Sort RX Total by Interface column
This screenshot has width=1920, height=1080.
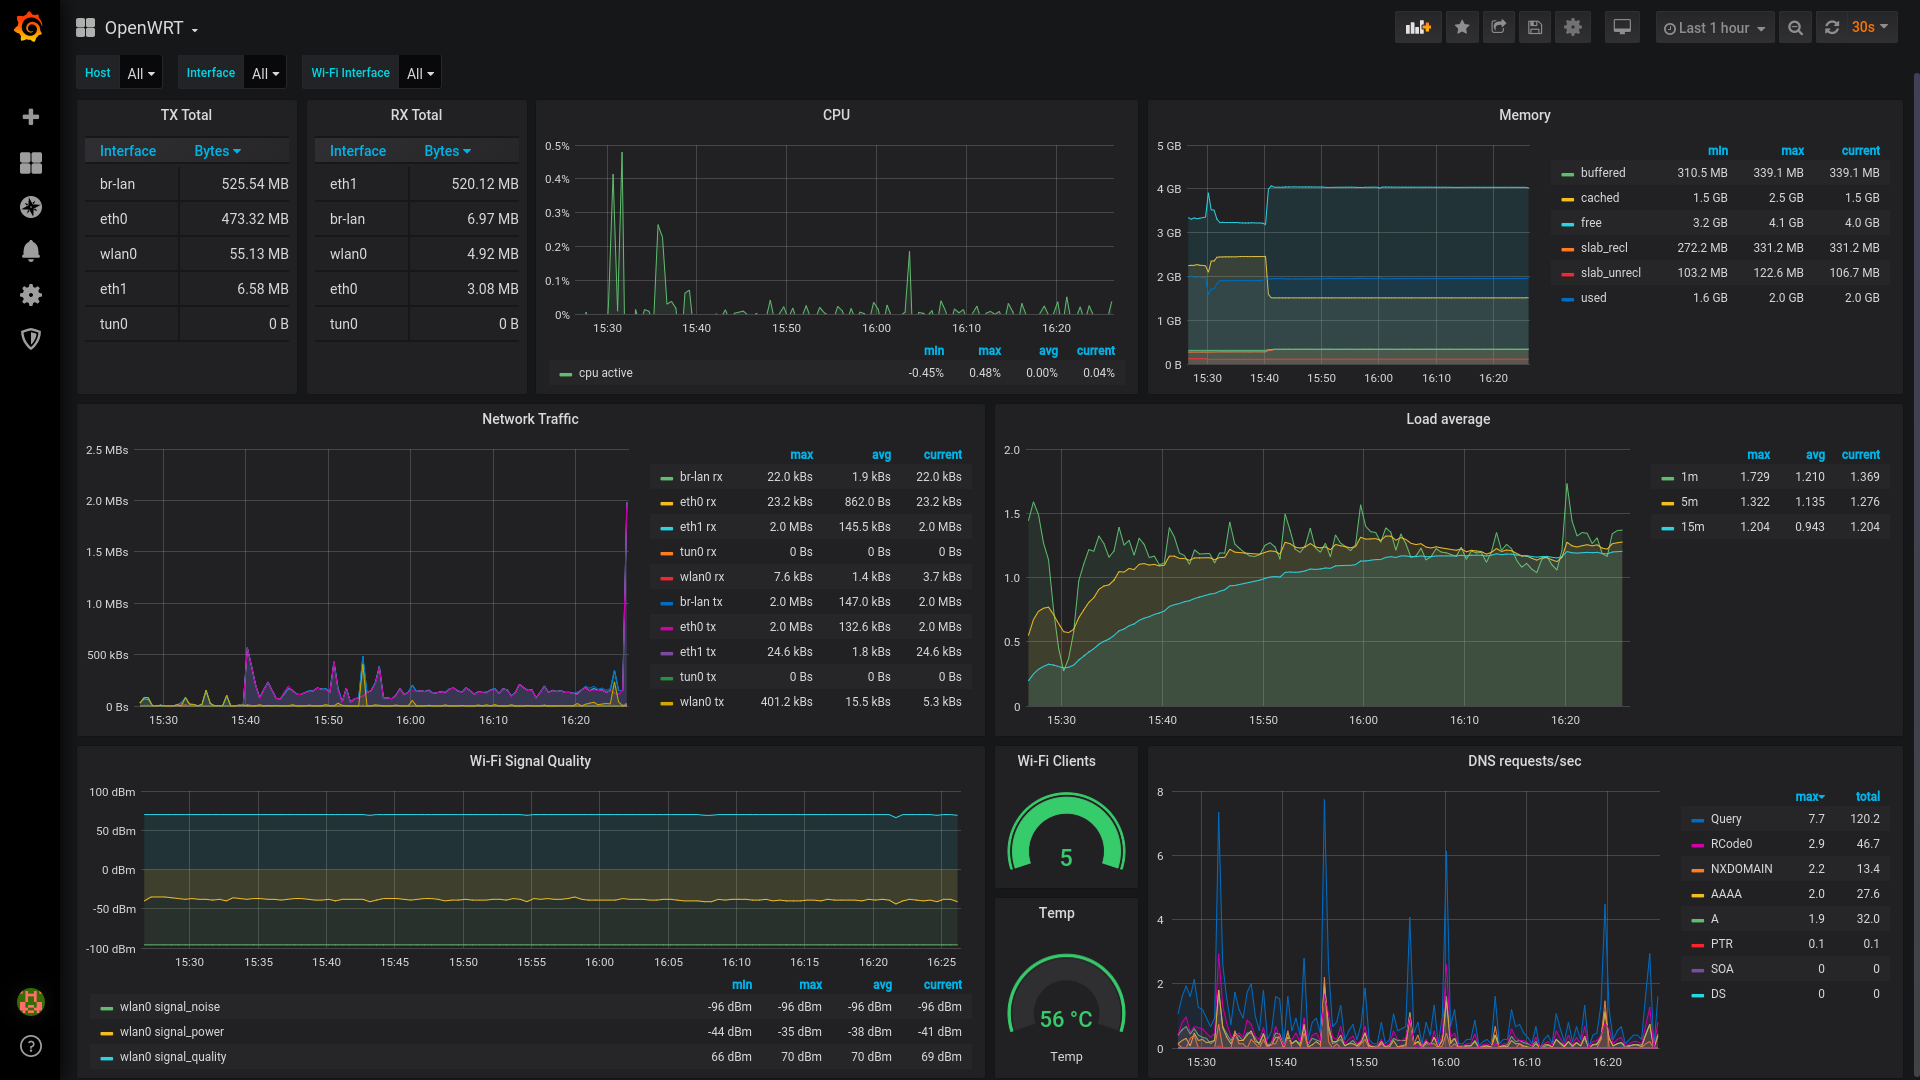357,151
